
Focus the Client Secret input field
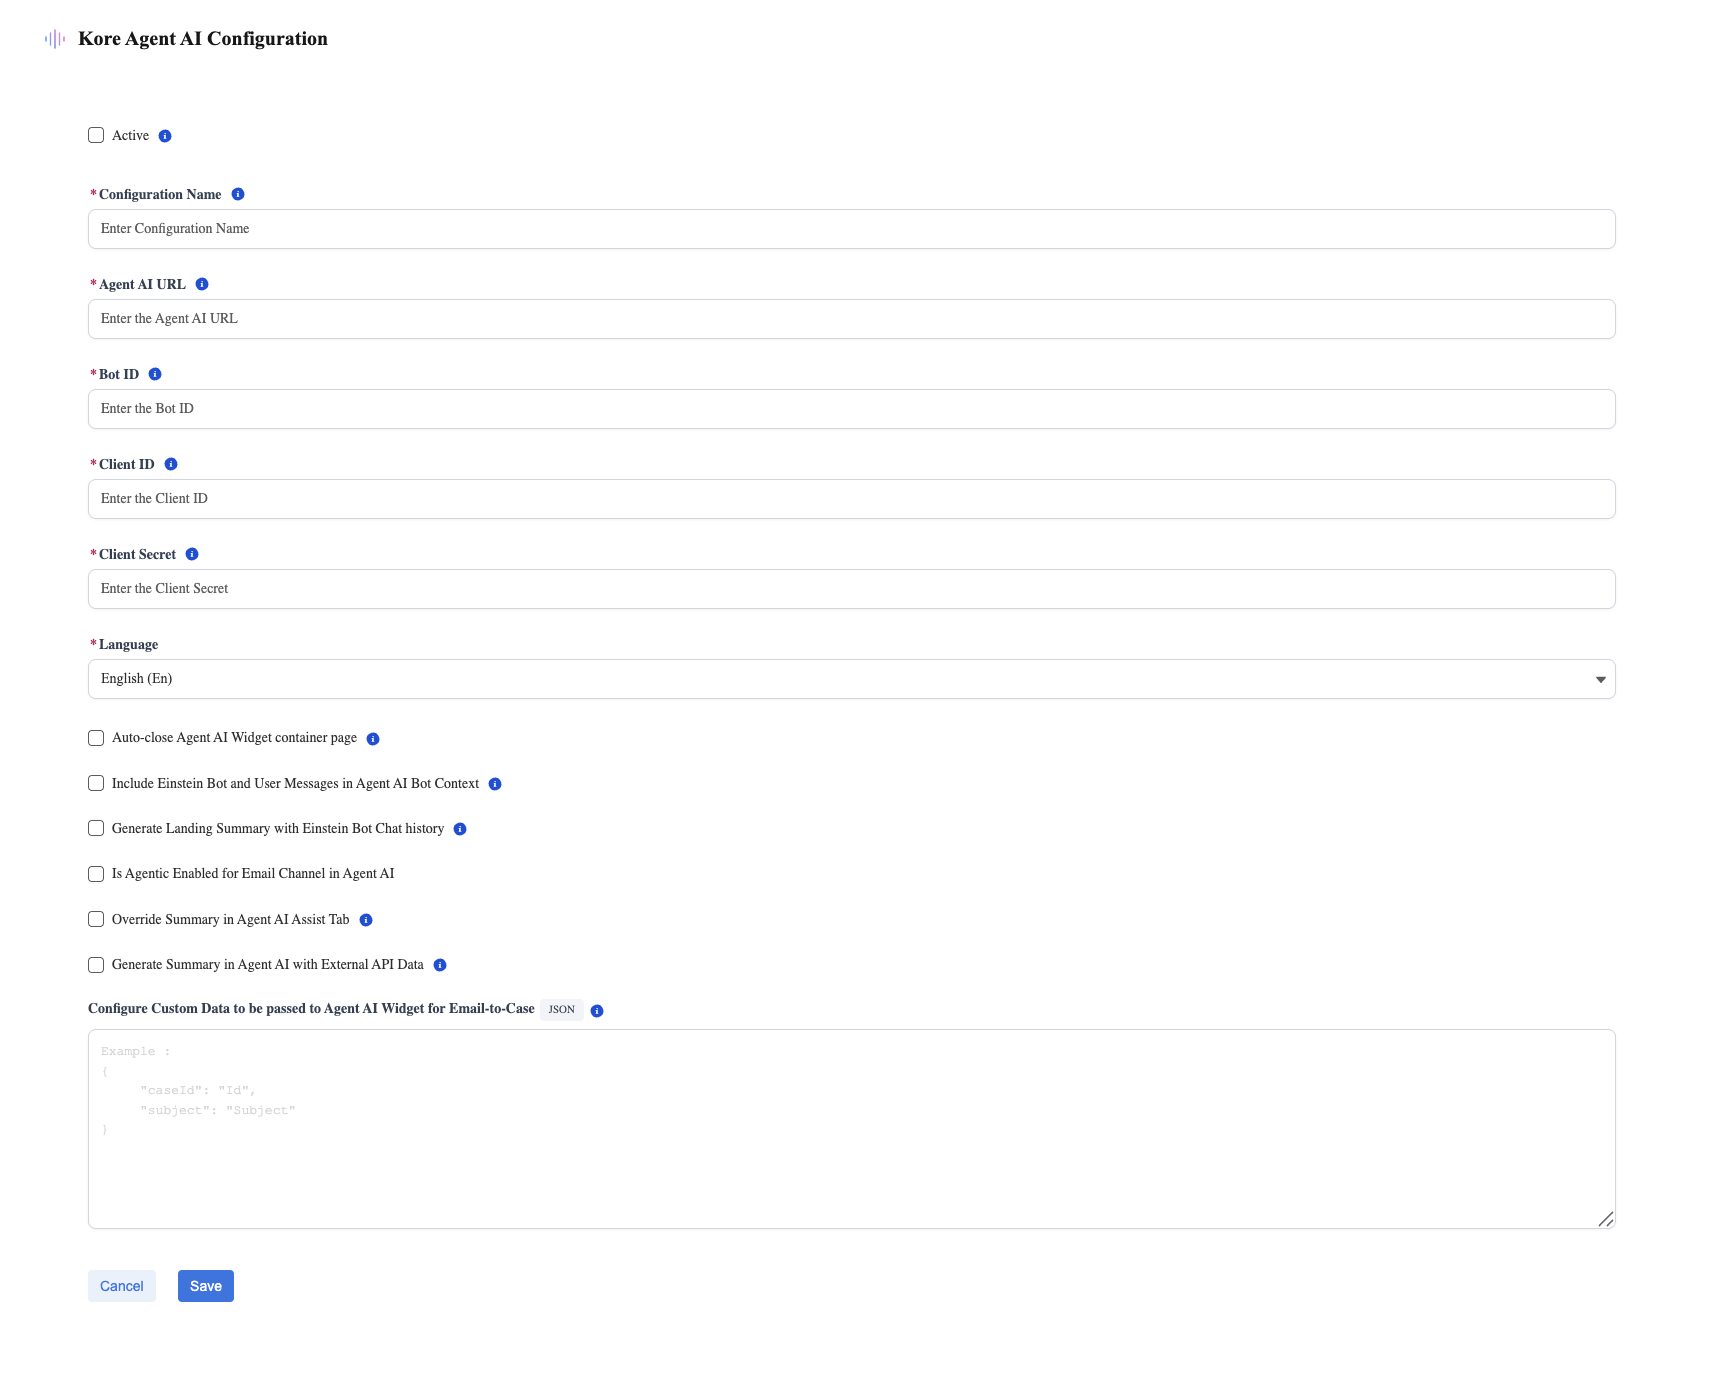[852, 589]
